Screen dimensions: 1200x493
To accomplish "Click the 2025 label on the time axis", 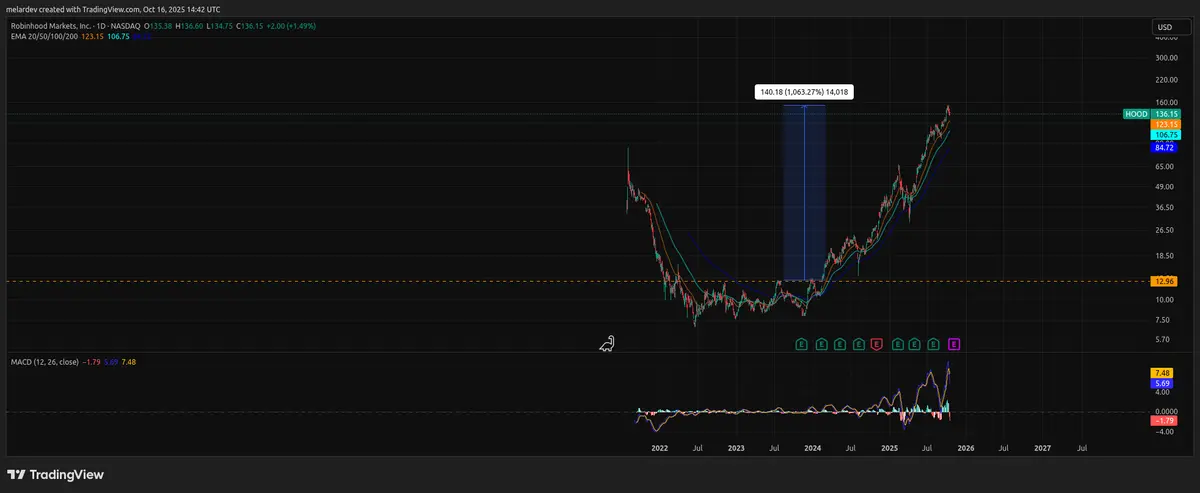I will [x=890, y=450].
